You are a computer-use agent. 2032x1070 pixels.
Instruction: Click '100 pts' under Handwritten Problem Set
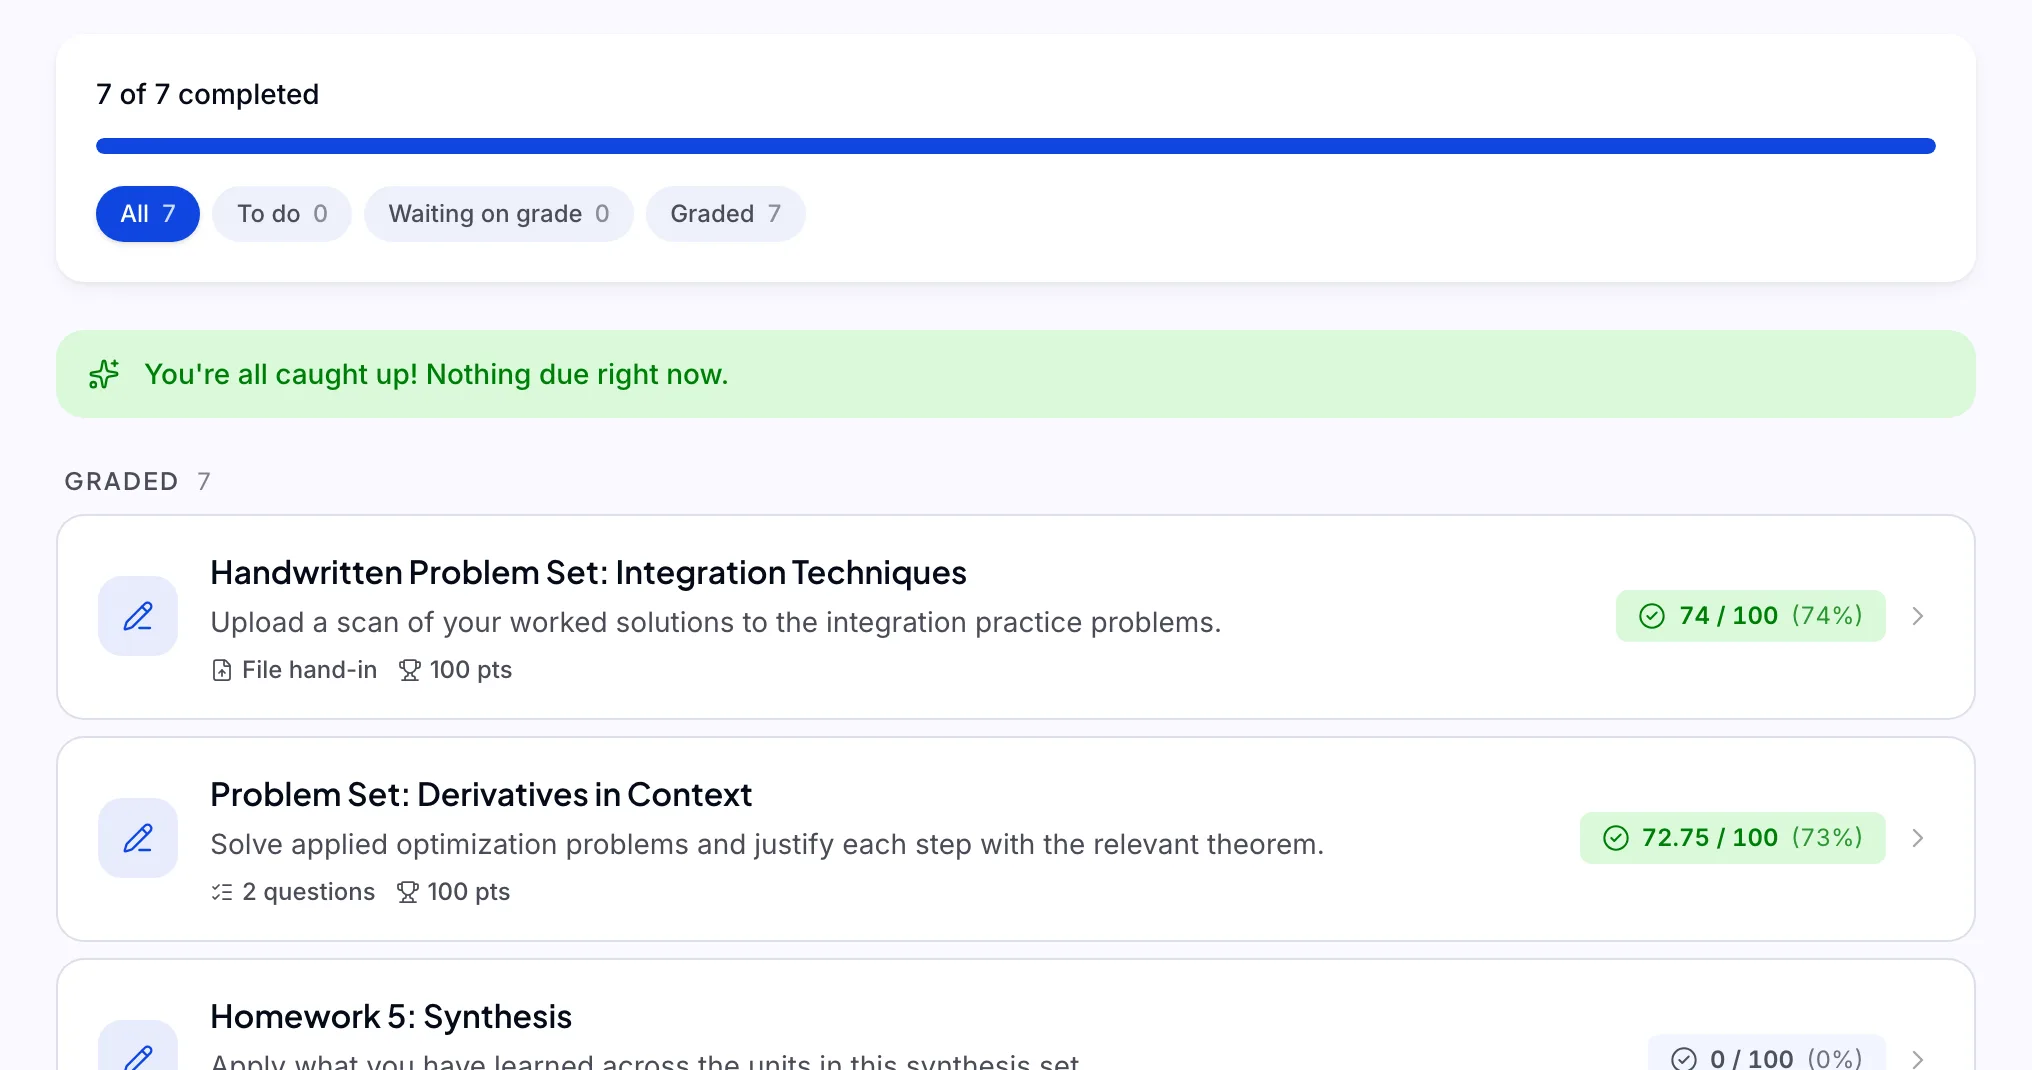[471, 670]
